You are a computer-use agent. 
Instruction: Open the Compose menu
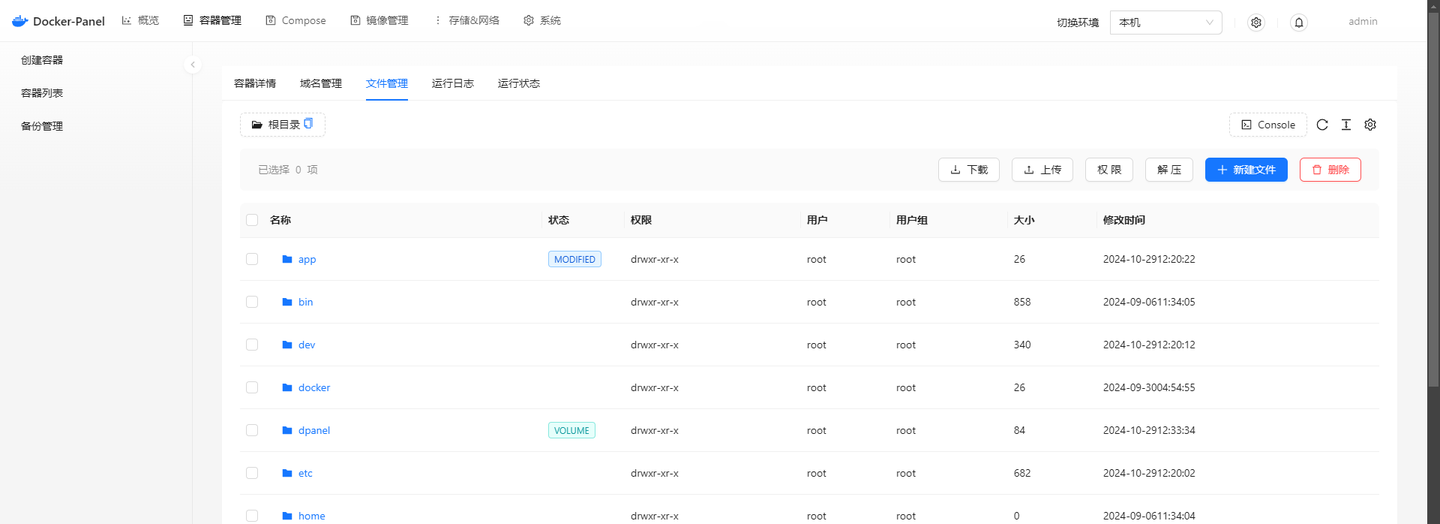(x=296, y=21)
